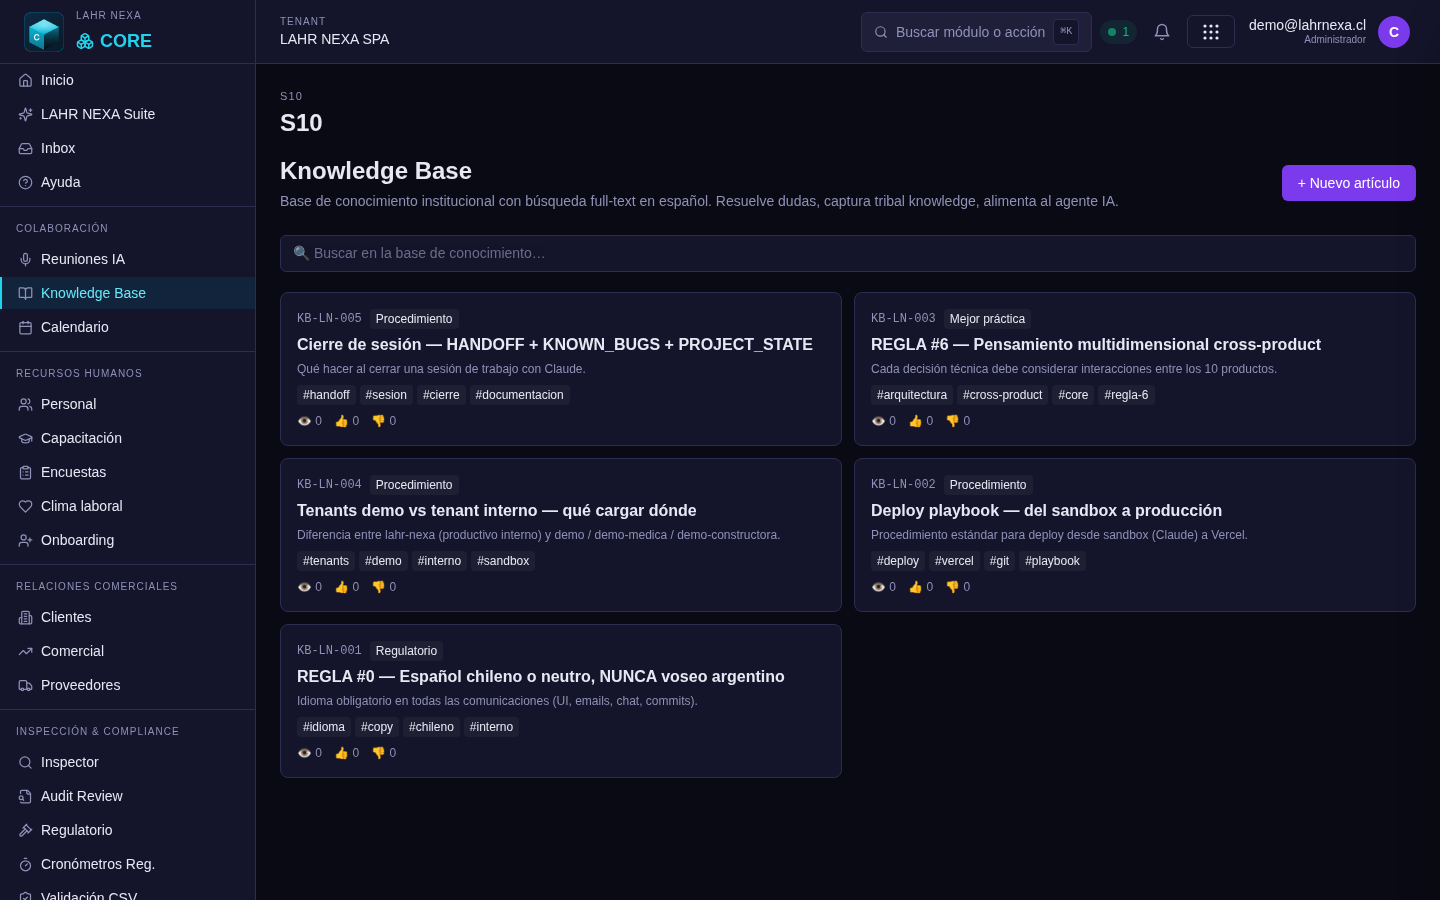
Task: Click the #chileno tag
Action: coord(431,727)
